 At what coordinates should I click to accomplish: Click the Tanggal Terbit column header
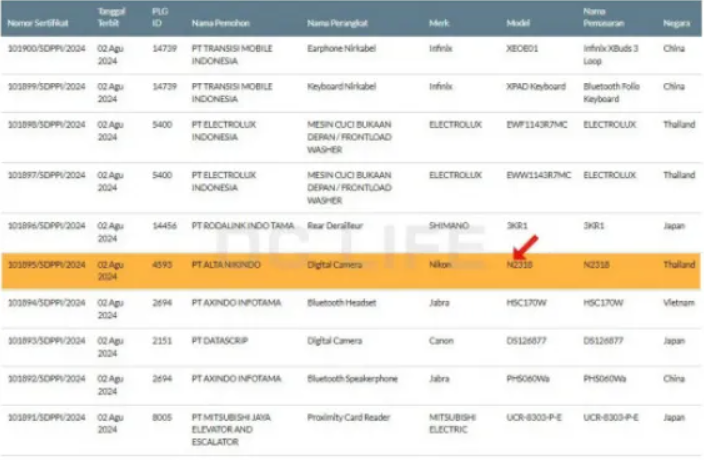[x=111, y=17]
